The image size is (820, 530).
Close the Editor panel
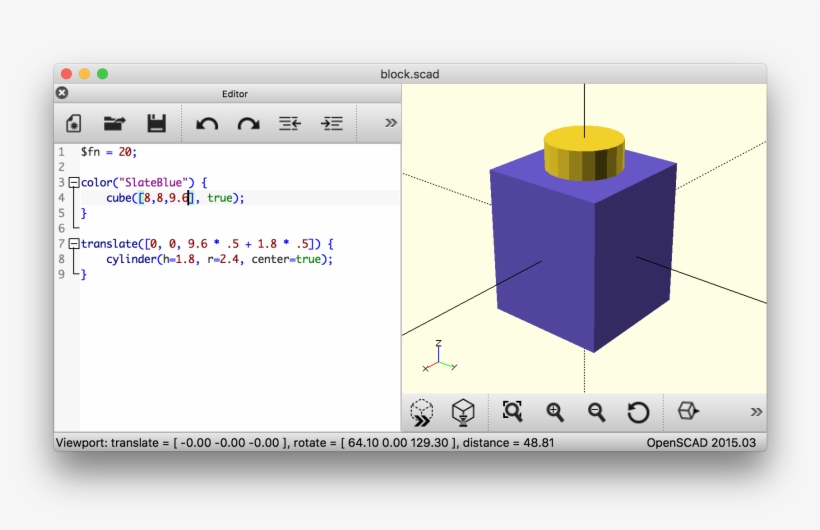(62, 93)
